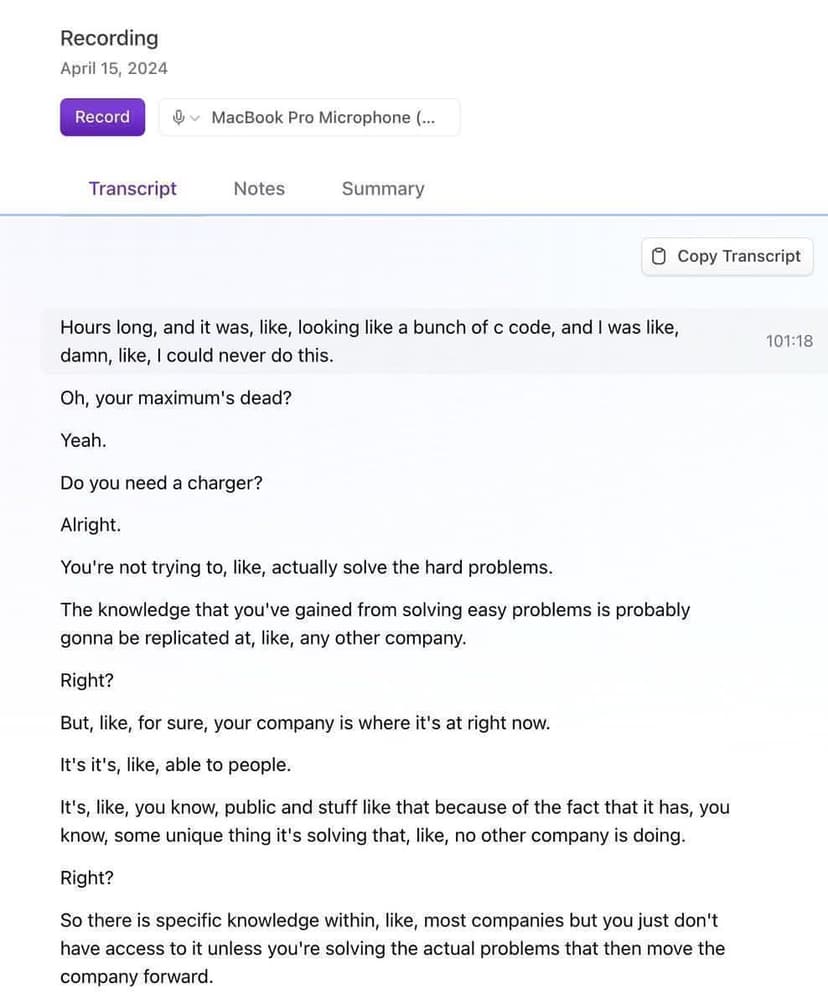Switch to the Transcript tab
The image size is (828, 1006).
[x=132, y=189]
